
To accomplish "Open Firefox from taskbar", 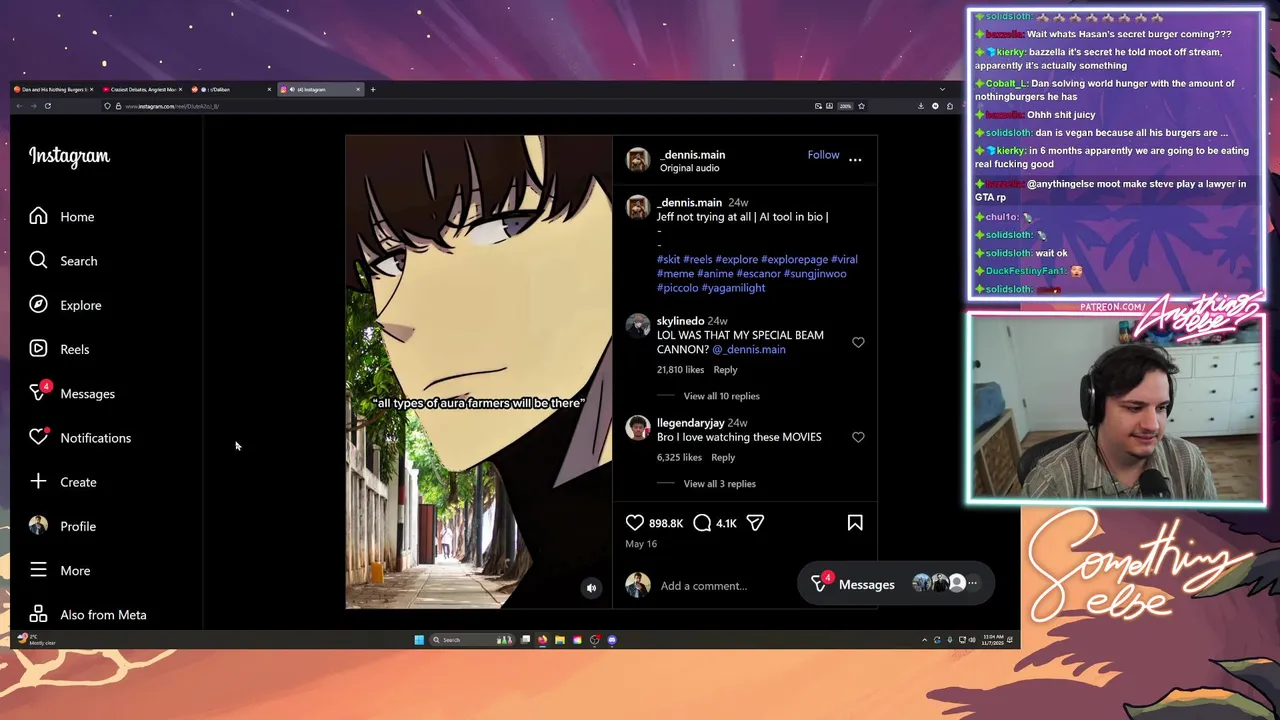I will tap(542, 640).
